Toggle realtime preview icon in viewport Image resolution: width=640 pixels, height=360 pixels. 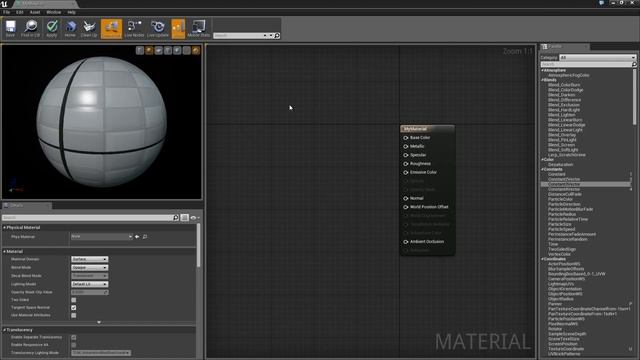tap(196, 50)
